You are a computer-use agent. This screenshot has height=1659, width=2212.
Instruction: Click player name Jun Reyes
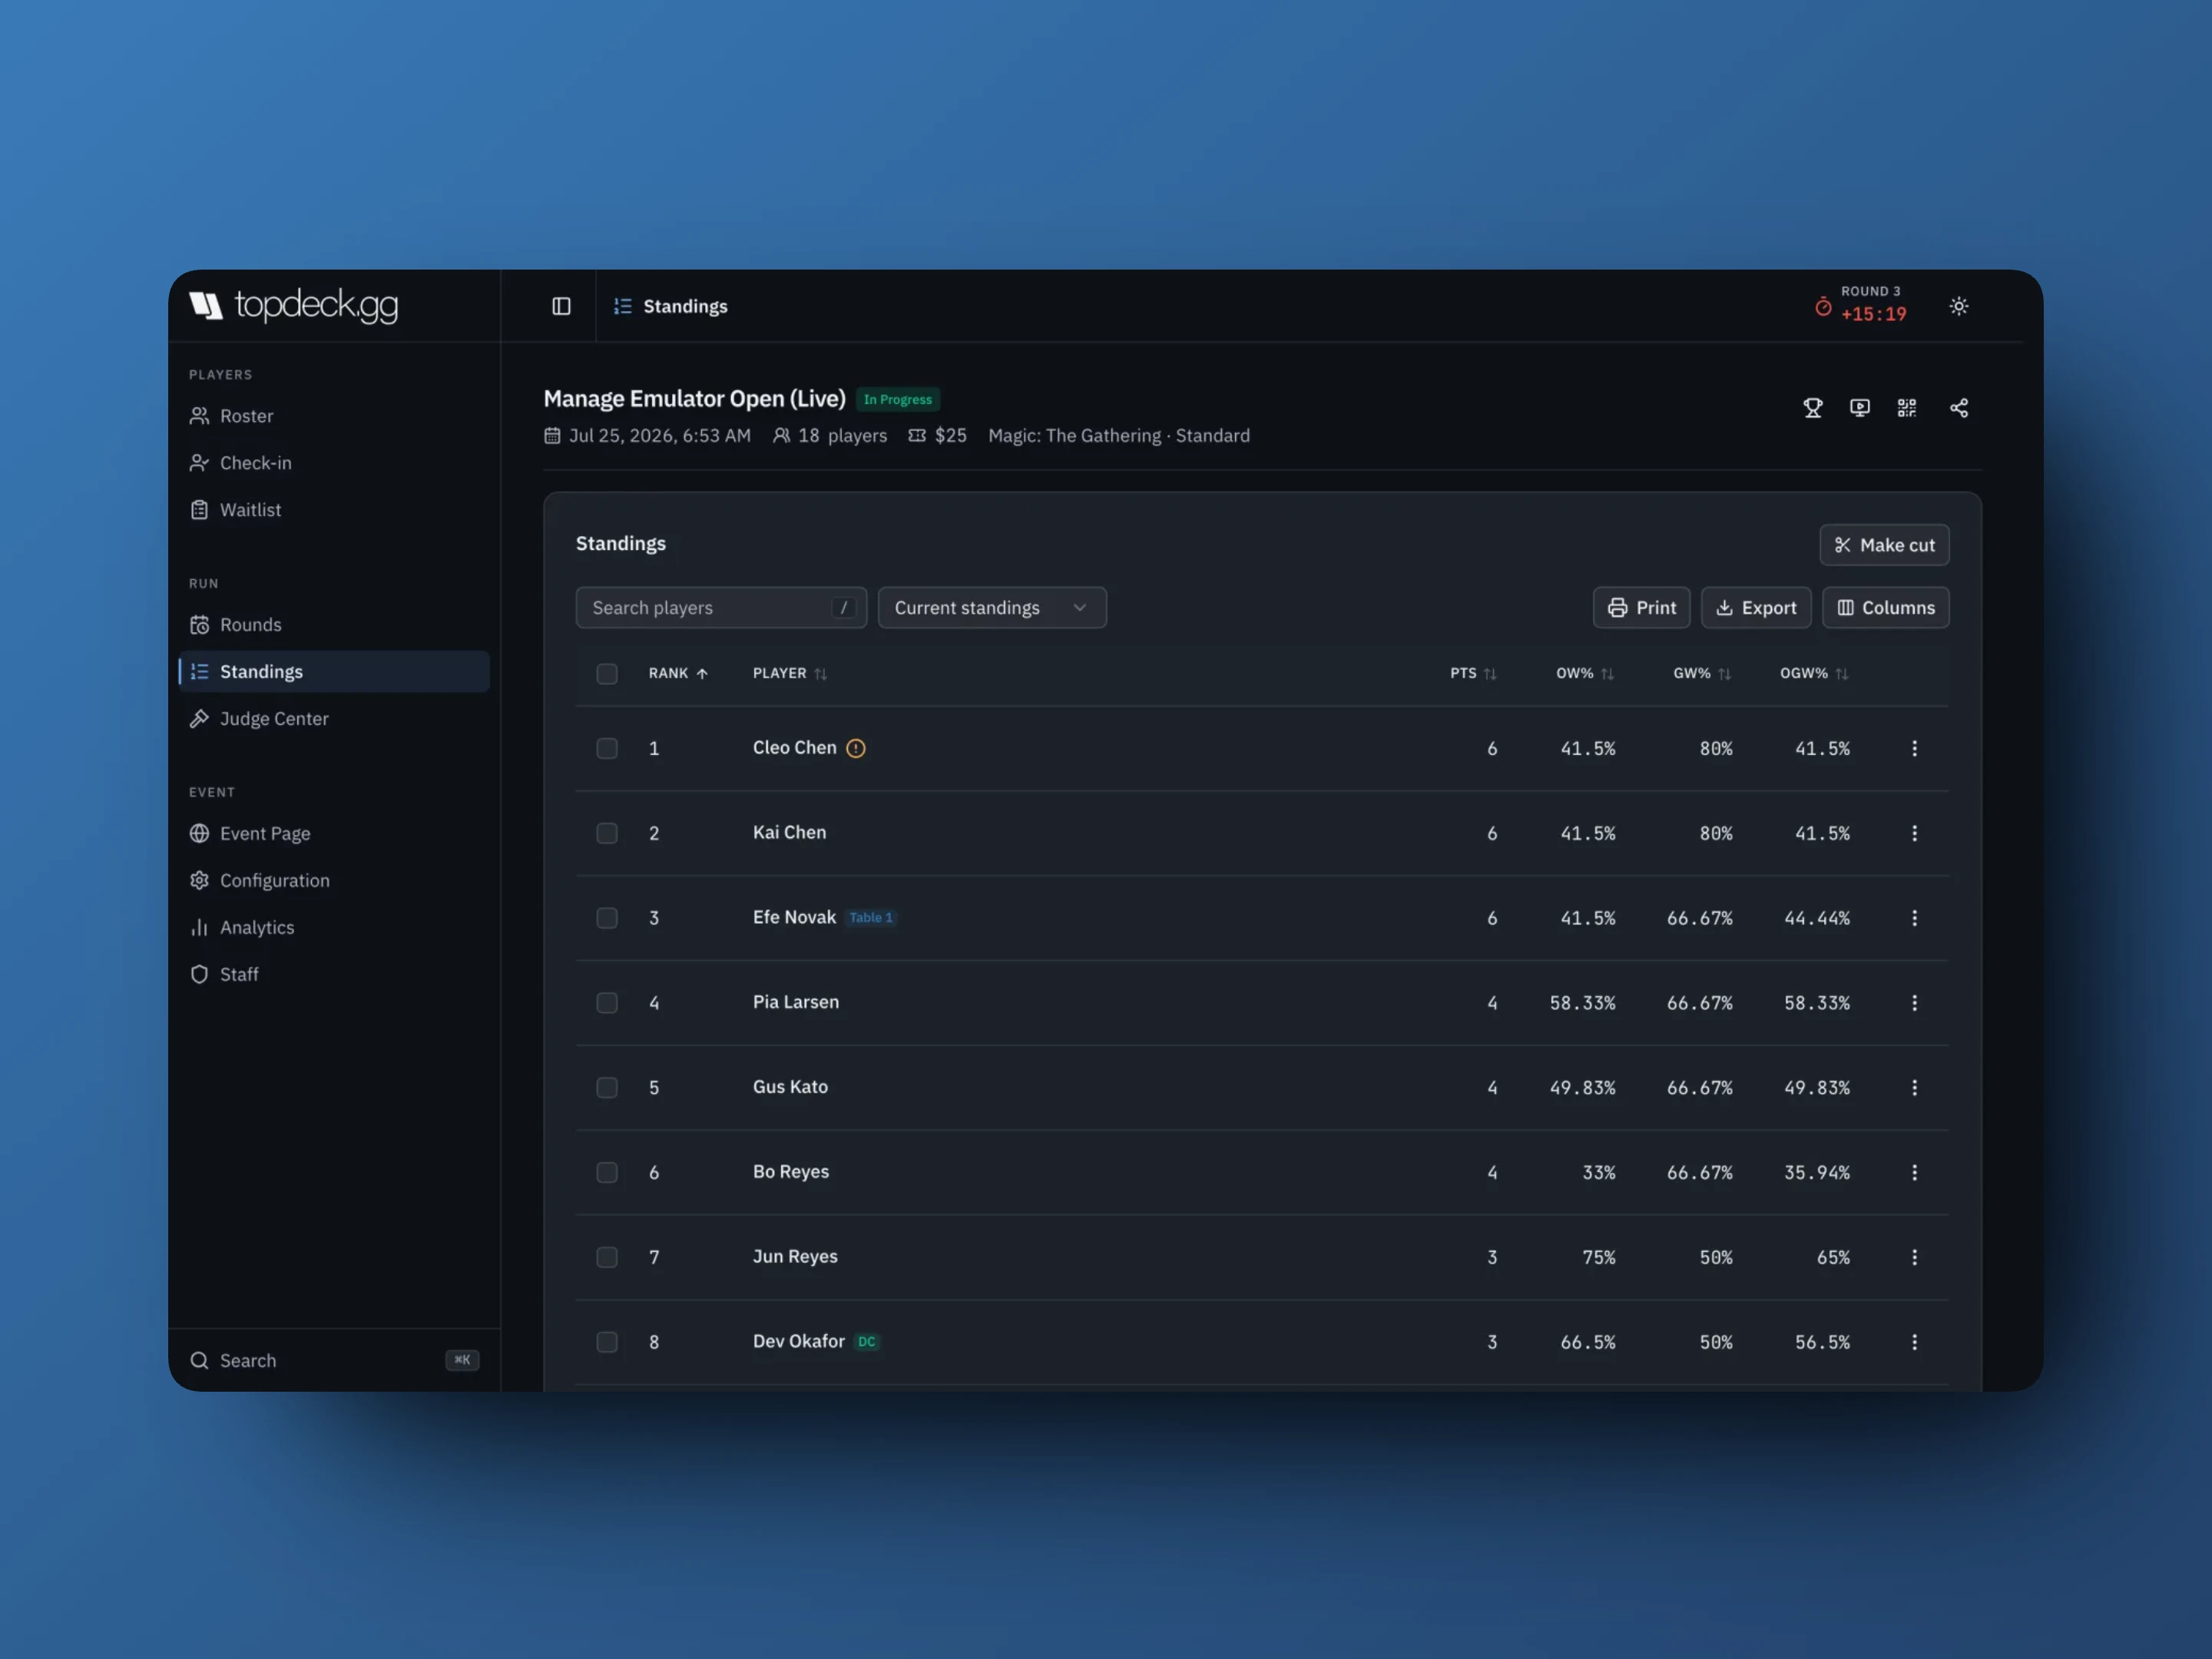coord(795,1257)
